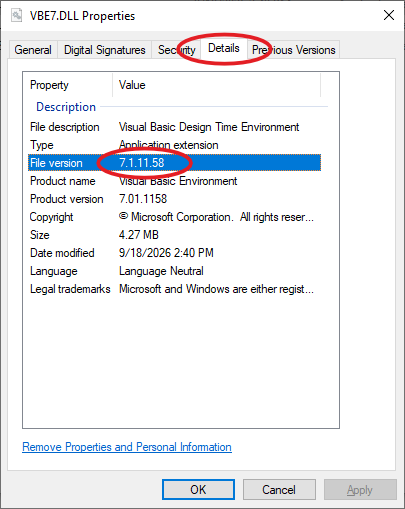Screen dimensions: 405x509
Task: Go to the Previous Versions tab
Action: point(293,50)
